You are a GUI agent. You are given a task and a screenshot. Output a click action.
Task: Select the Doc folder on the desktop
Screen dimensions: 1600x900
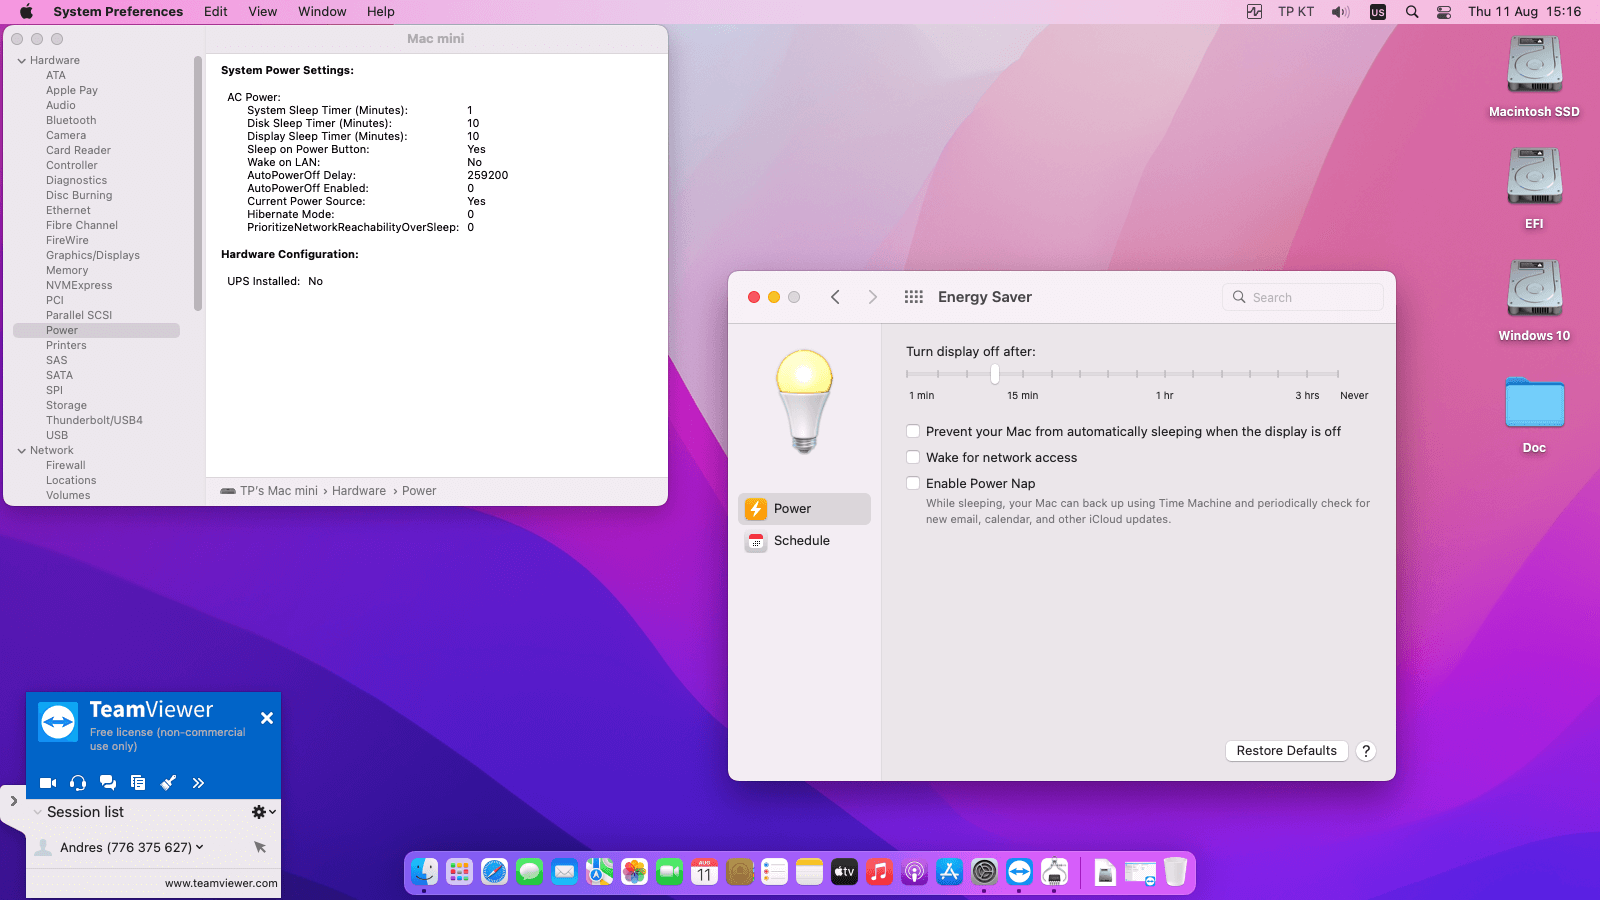[1534, 413]
